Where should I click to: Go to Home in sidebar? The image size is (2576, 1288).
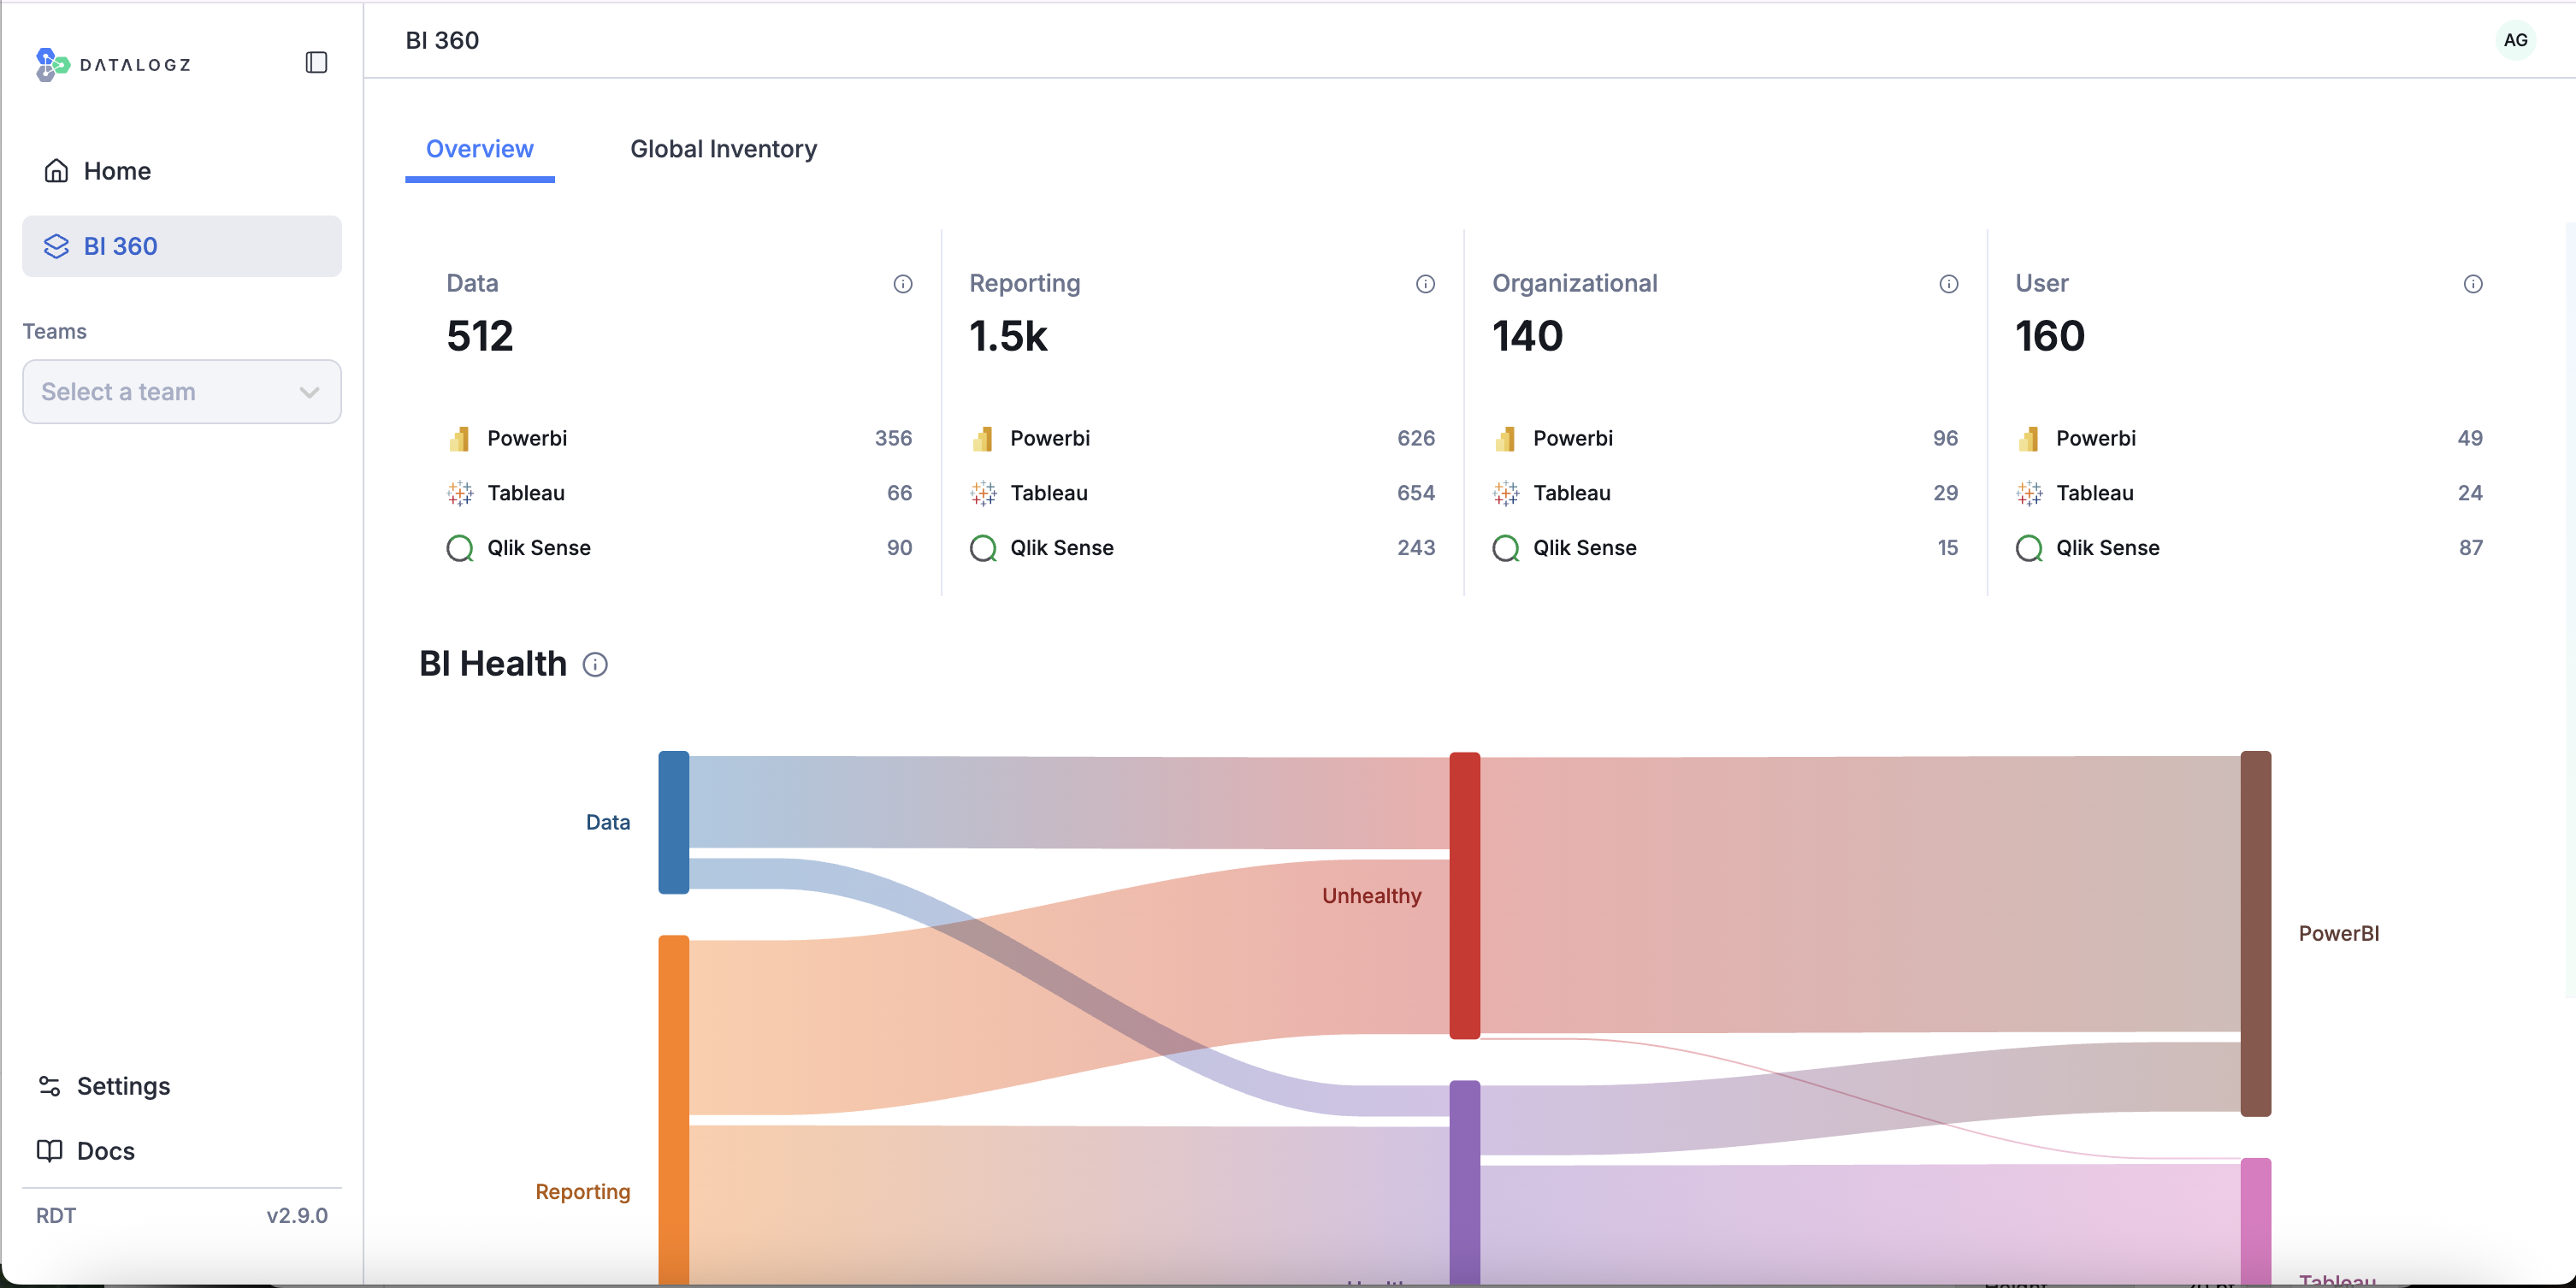(x=116, y=171)
